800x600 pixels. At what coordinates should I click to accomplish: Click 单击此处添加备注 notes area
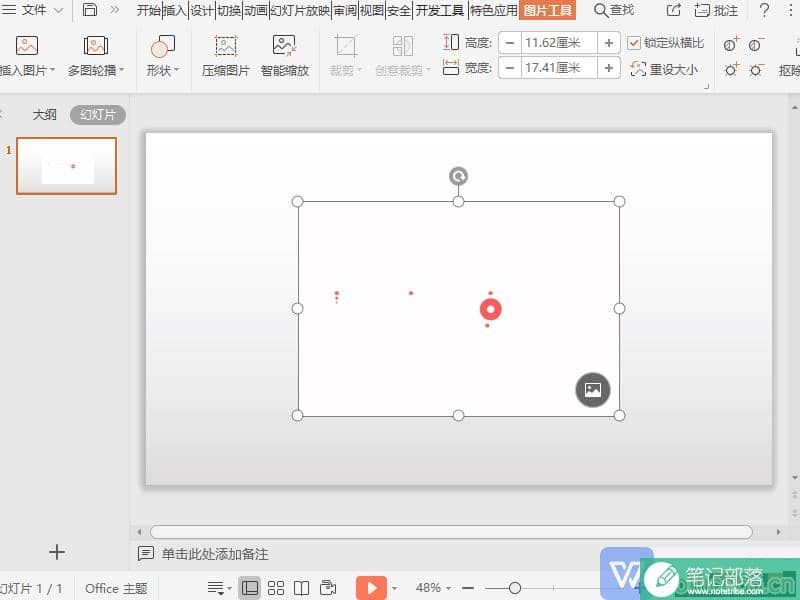215,554
